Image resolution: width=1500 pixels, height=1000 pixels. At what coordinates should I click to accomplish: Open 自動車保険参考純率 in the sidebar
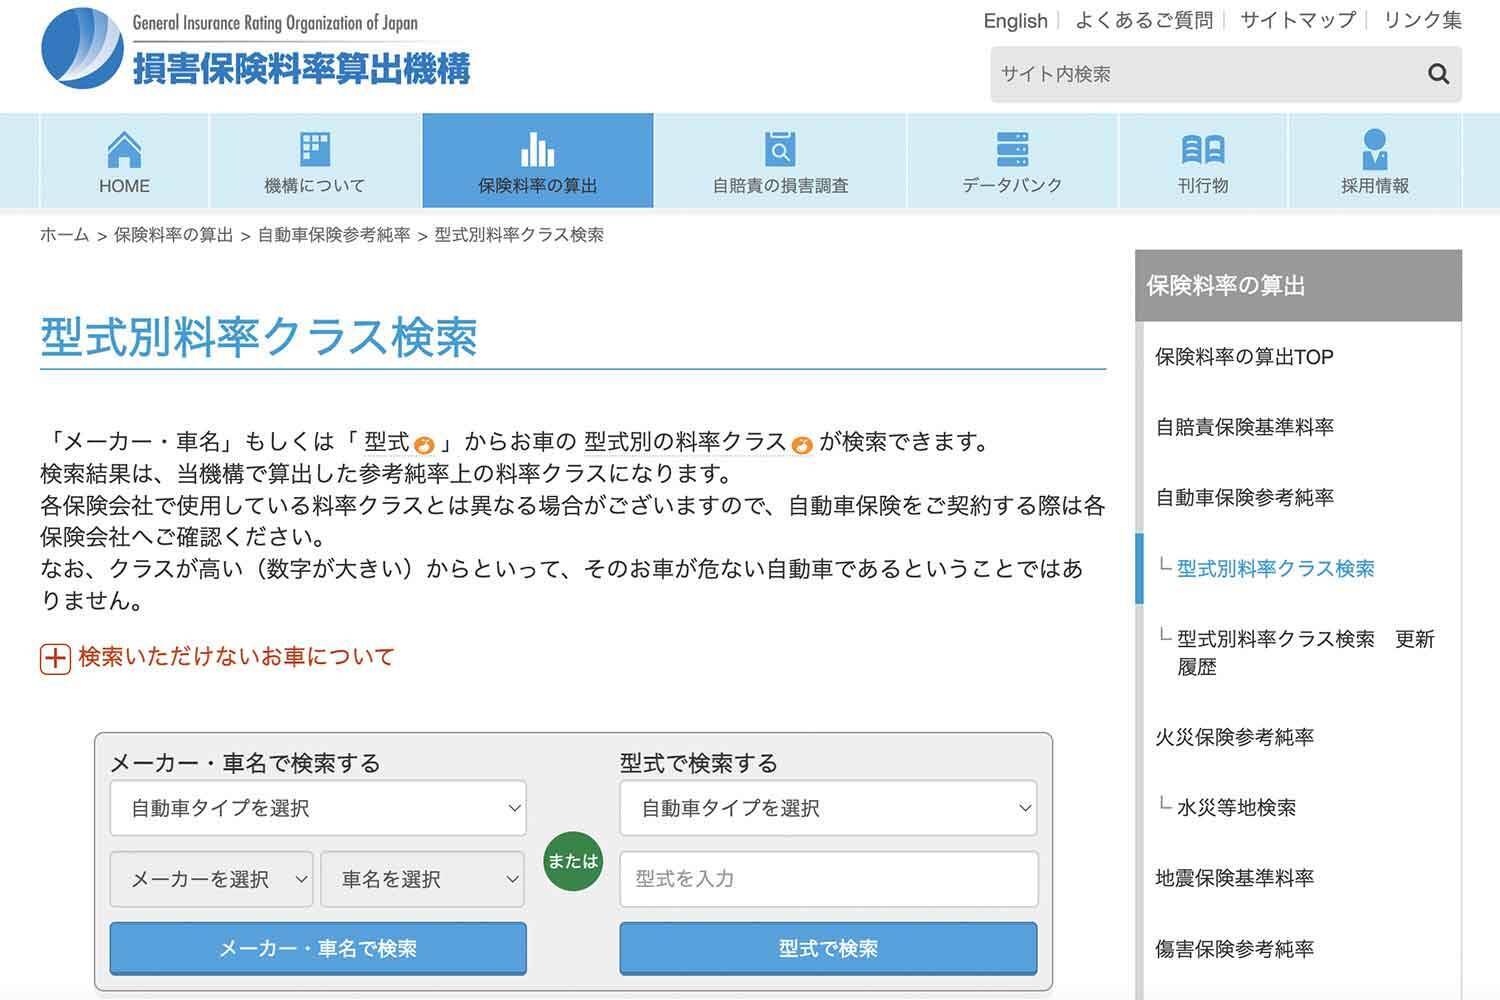tap(1245, 497)
